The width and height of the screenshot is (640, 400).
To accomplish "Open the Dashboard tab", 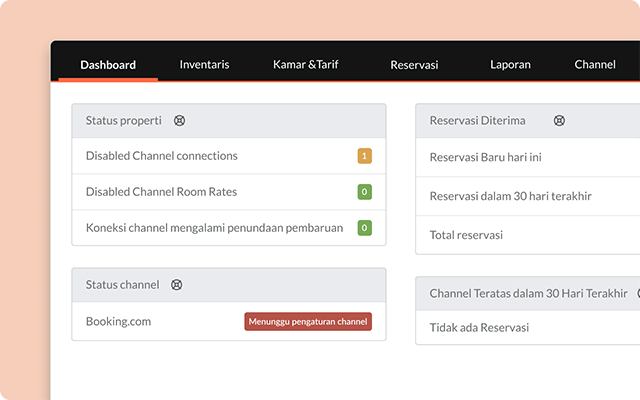I will pos(108,65).
